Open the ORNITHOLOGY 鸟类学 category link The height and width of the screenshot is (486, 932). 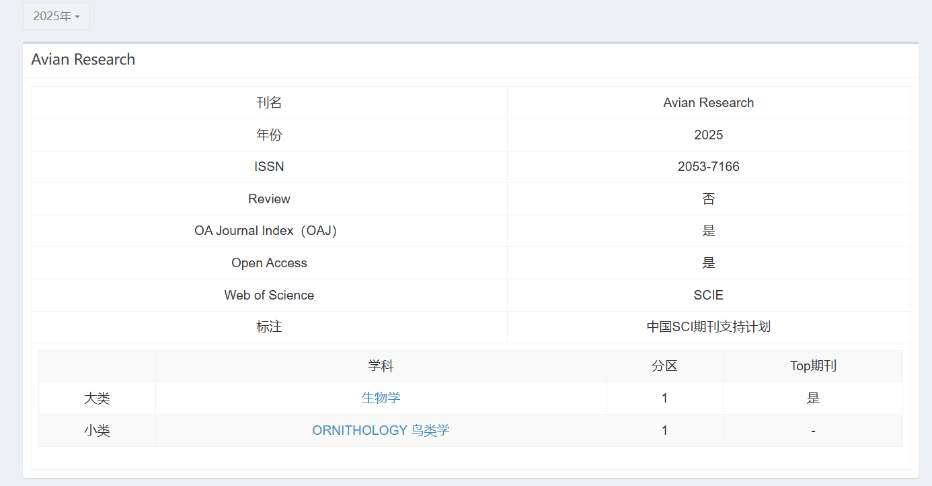[381, 430]
